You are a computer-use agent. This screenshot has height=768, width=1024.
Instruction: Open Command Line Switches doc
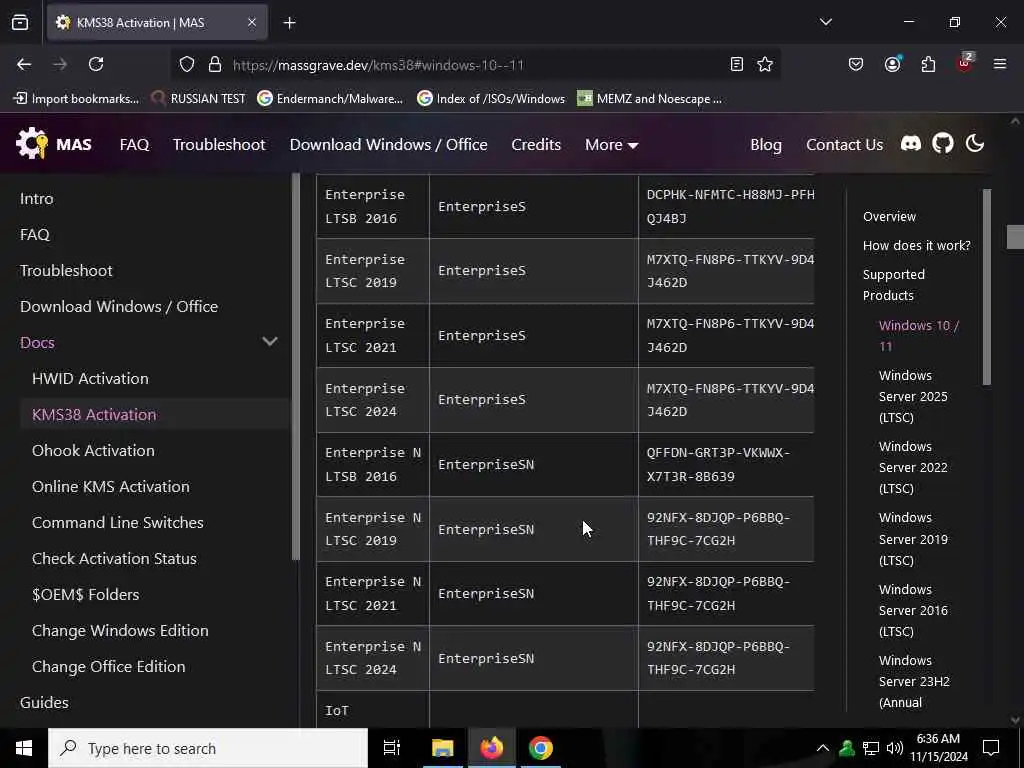pos(118,522)
